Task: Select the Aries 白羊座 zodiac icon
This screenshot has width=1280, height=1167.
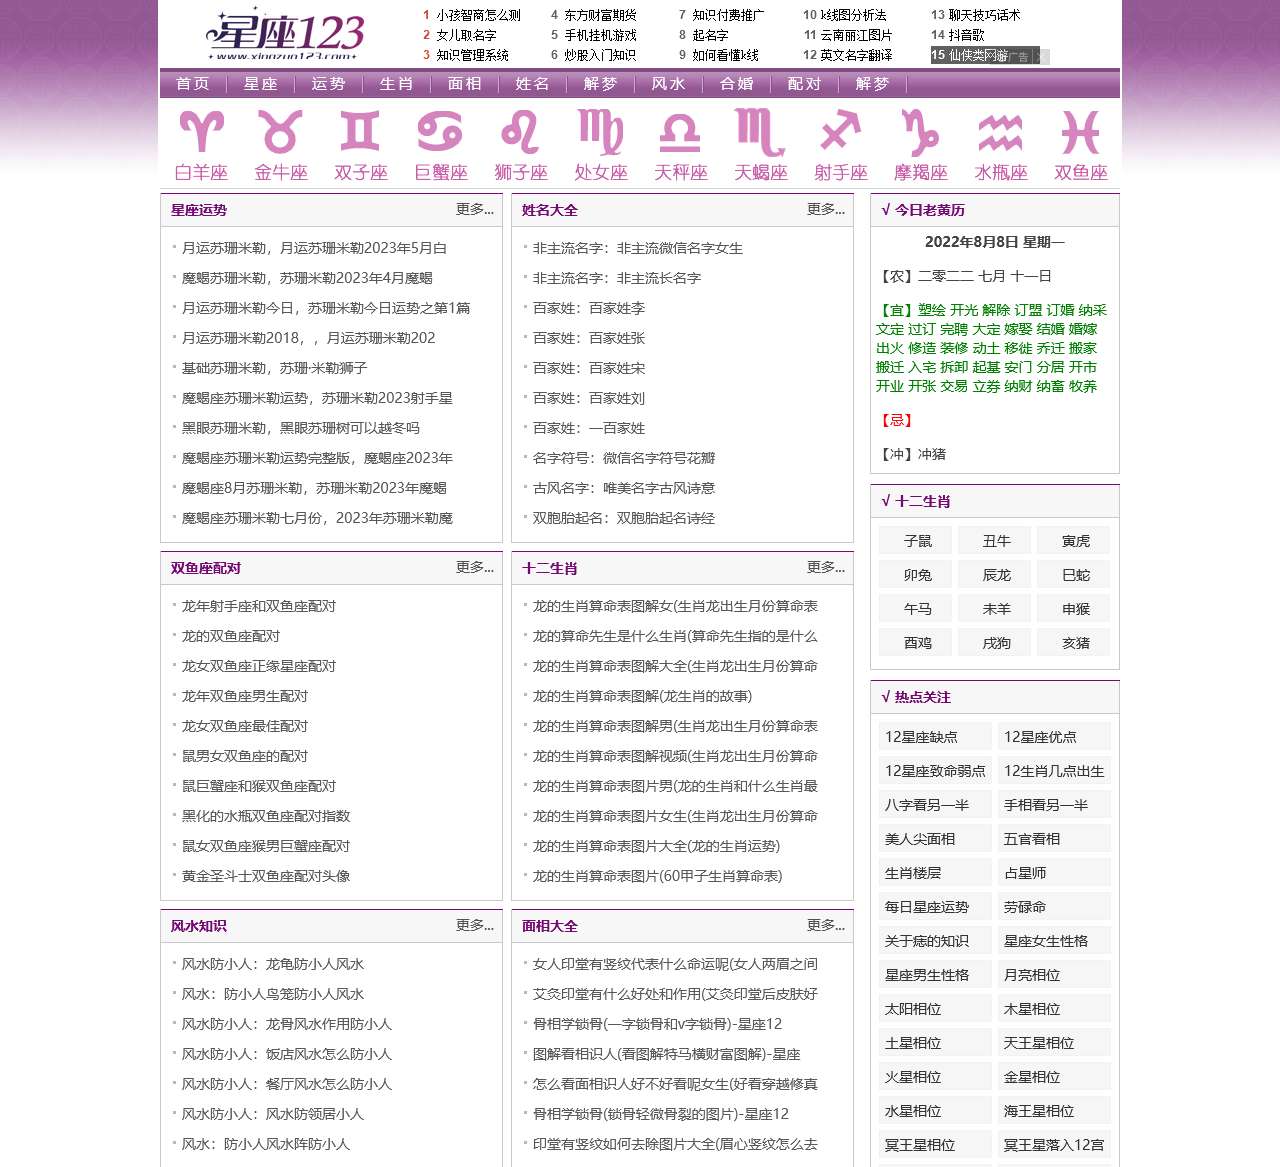Action: (199, 133)
